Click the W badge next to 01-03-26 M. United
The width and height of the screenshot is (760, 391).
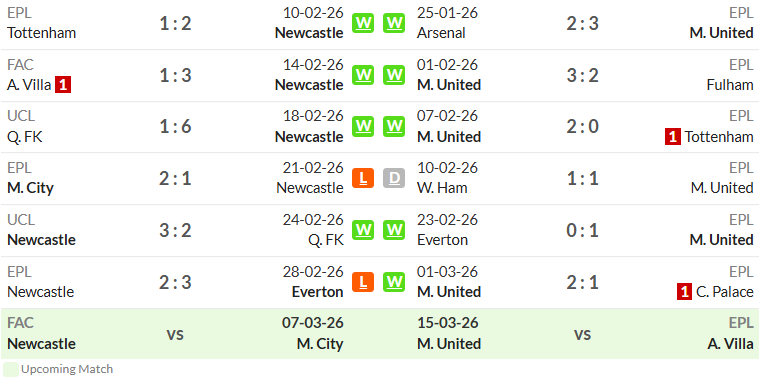pos(394,282)
